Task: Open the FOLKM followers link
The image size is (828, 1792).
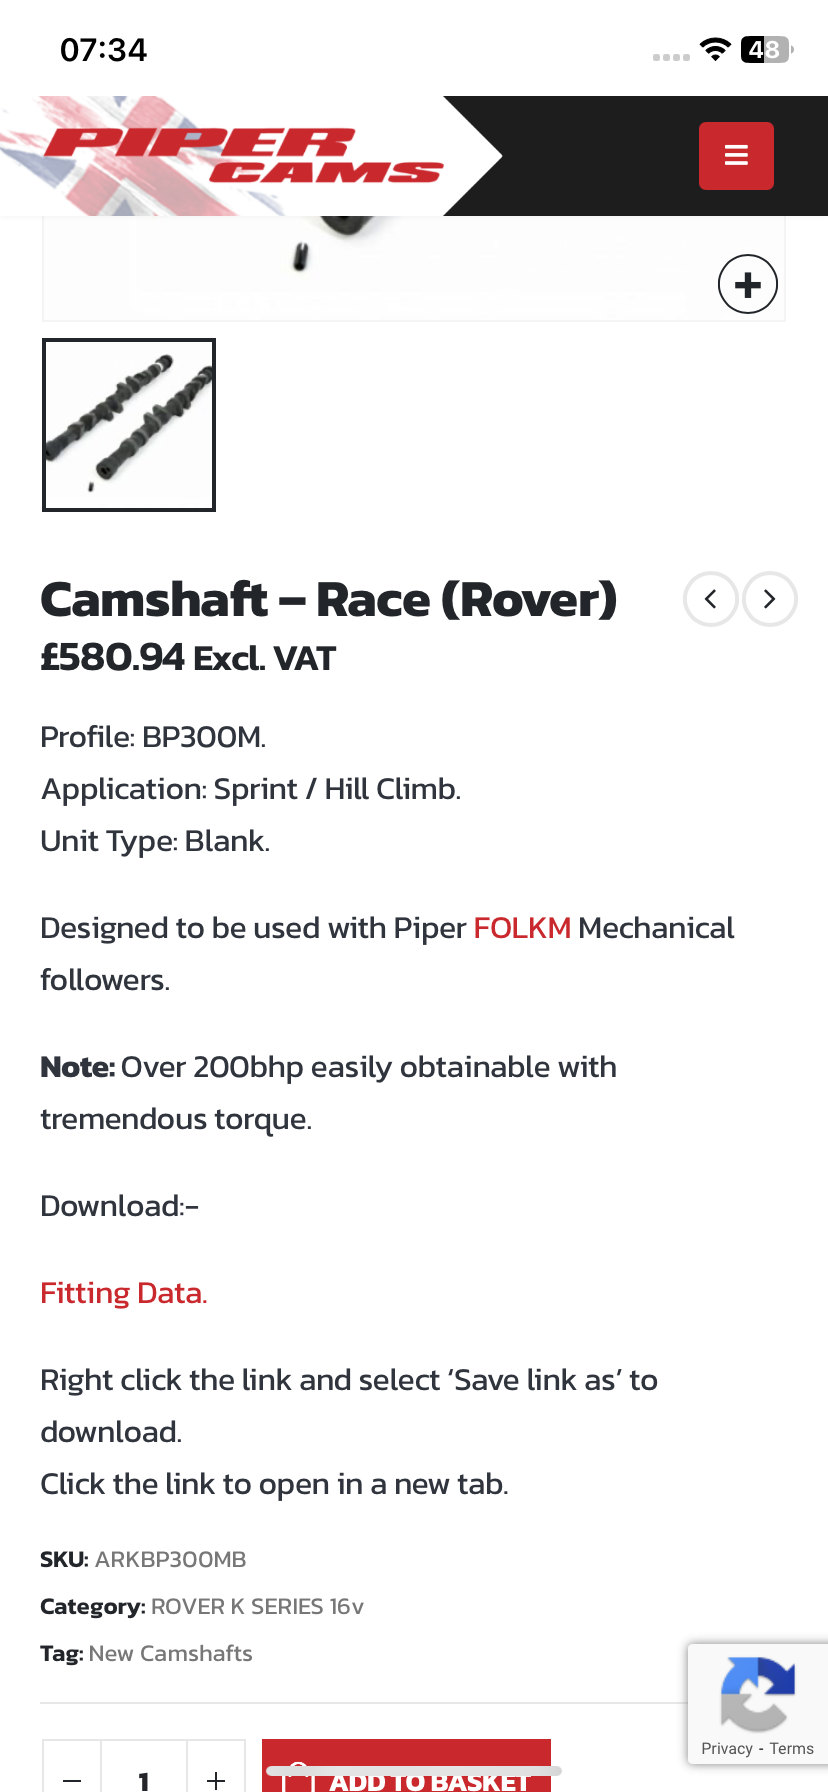Action: (x=522, y=928)
